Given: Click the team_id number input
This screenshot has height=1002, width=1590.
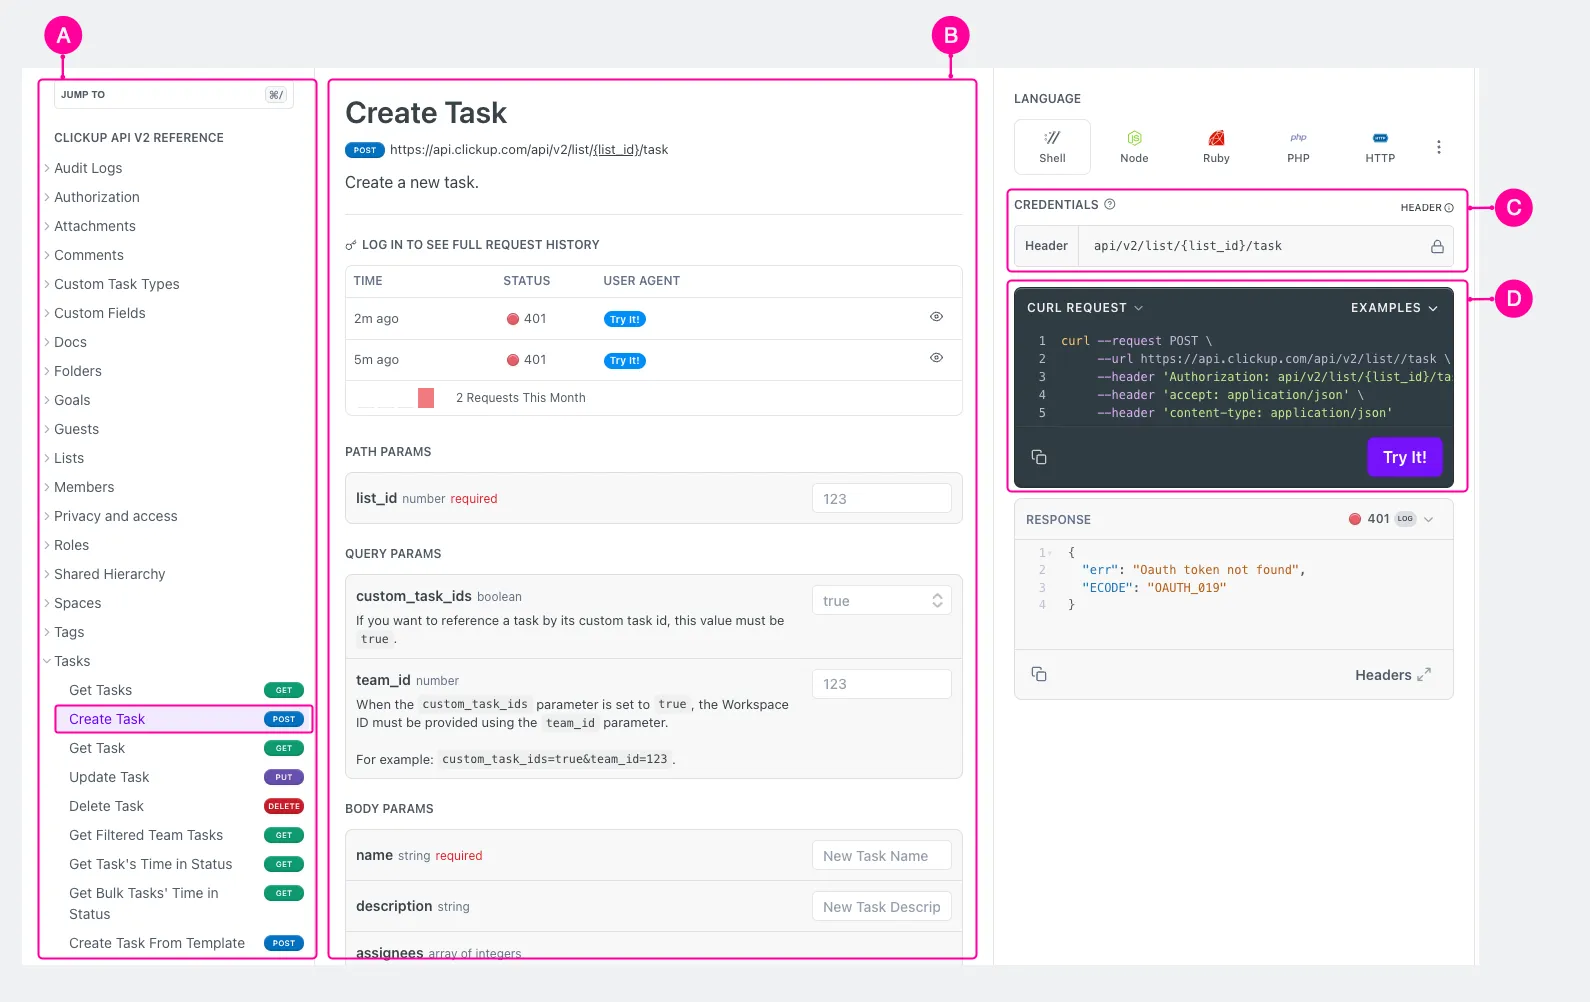Looking at the screenshot, I should (x=881, y=684).
